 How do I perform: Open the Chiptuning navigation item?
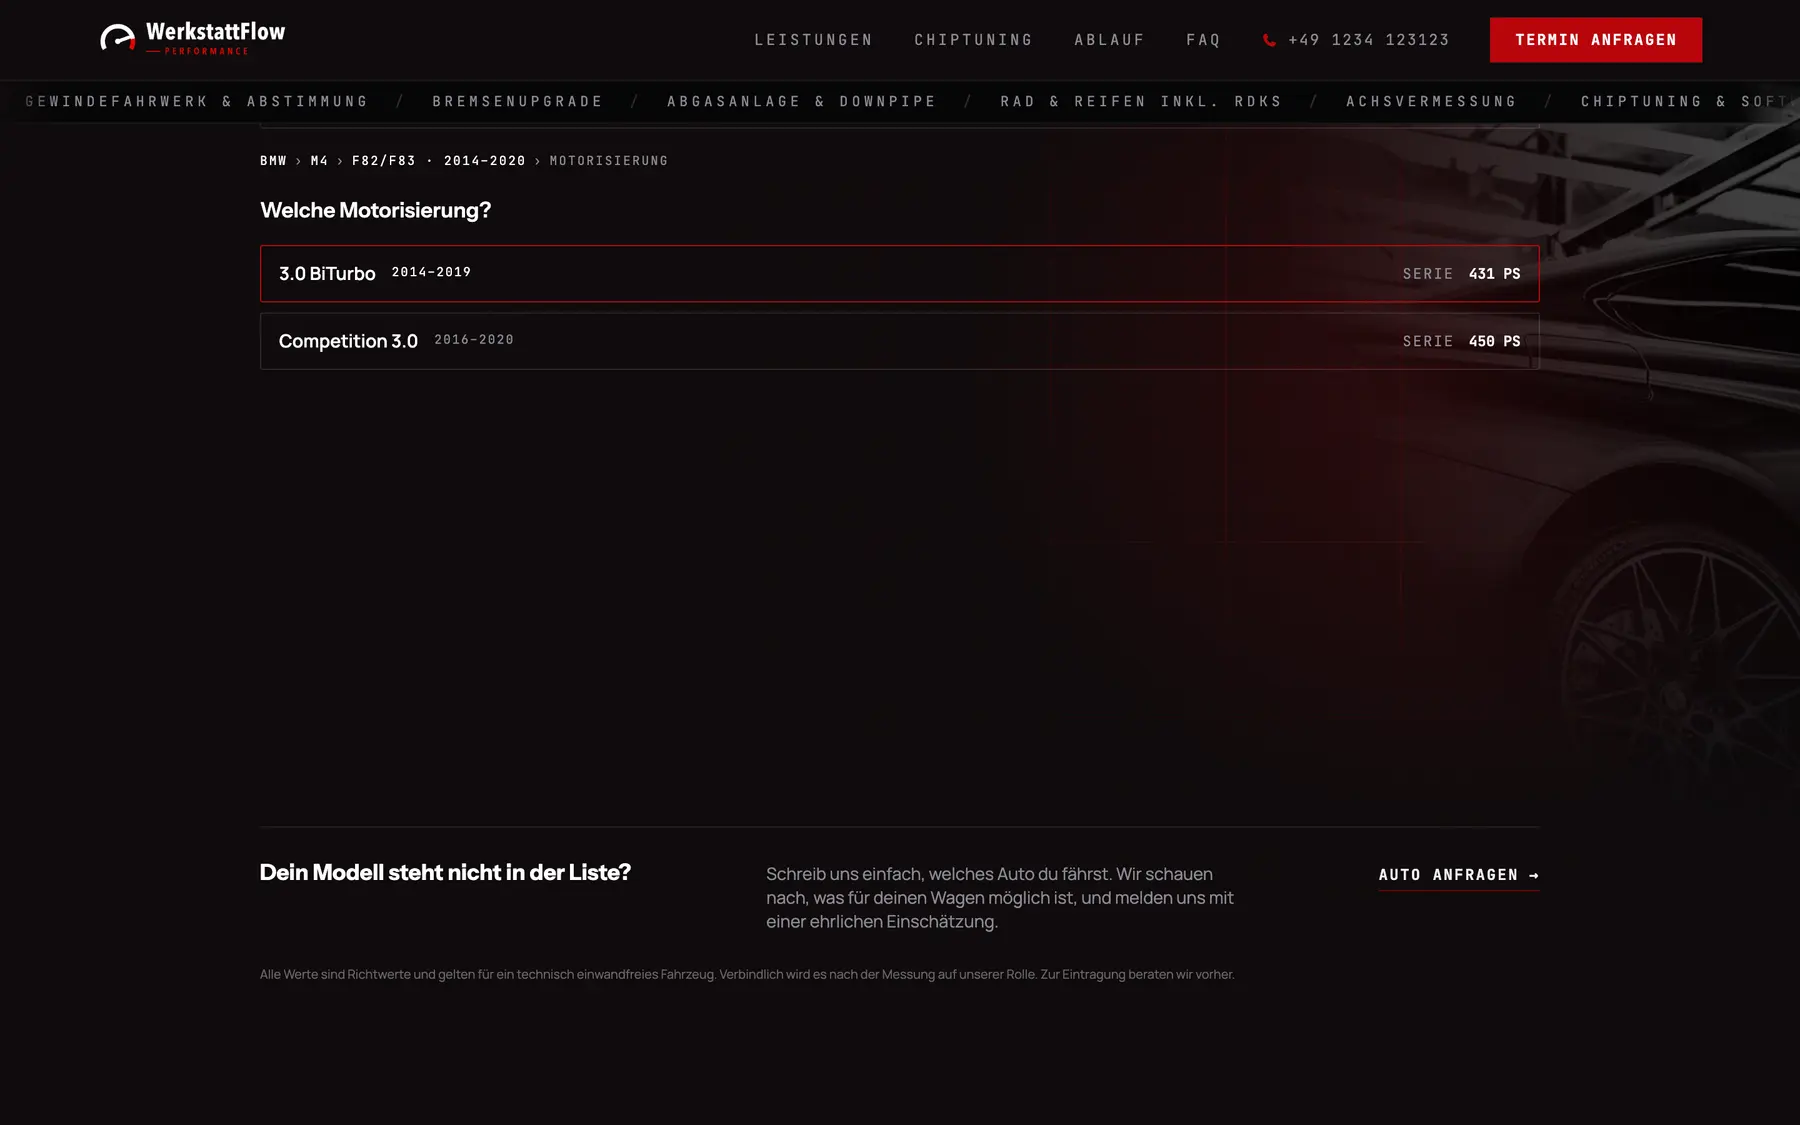pyautogui.click(x=973, y=40)
